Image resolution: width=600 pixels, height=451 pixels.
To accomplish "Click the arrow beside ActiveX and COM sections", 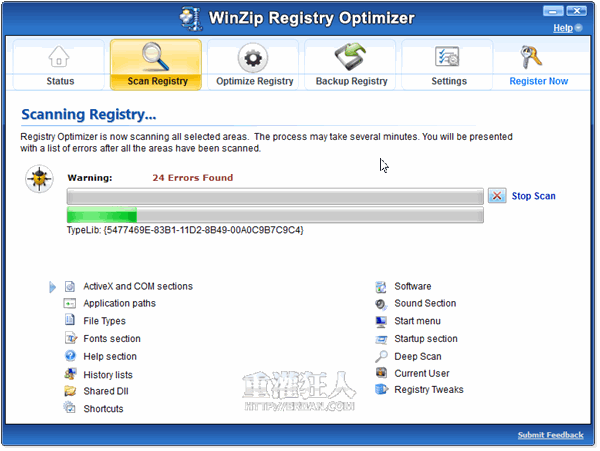I will click(52, 287).
